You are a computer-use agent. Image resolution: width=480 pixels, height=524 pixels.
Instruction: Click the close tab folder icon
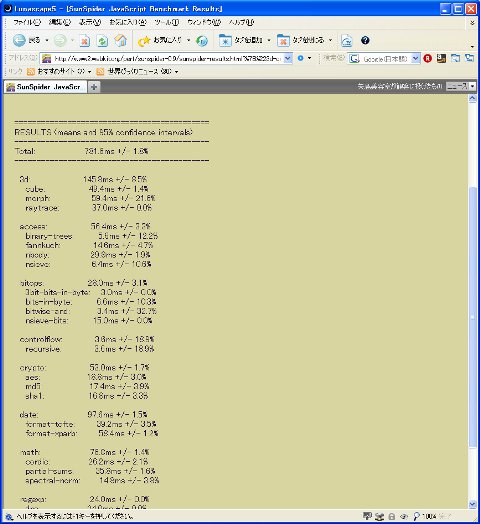point(283,40)
